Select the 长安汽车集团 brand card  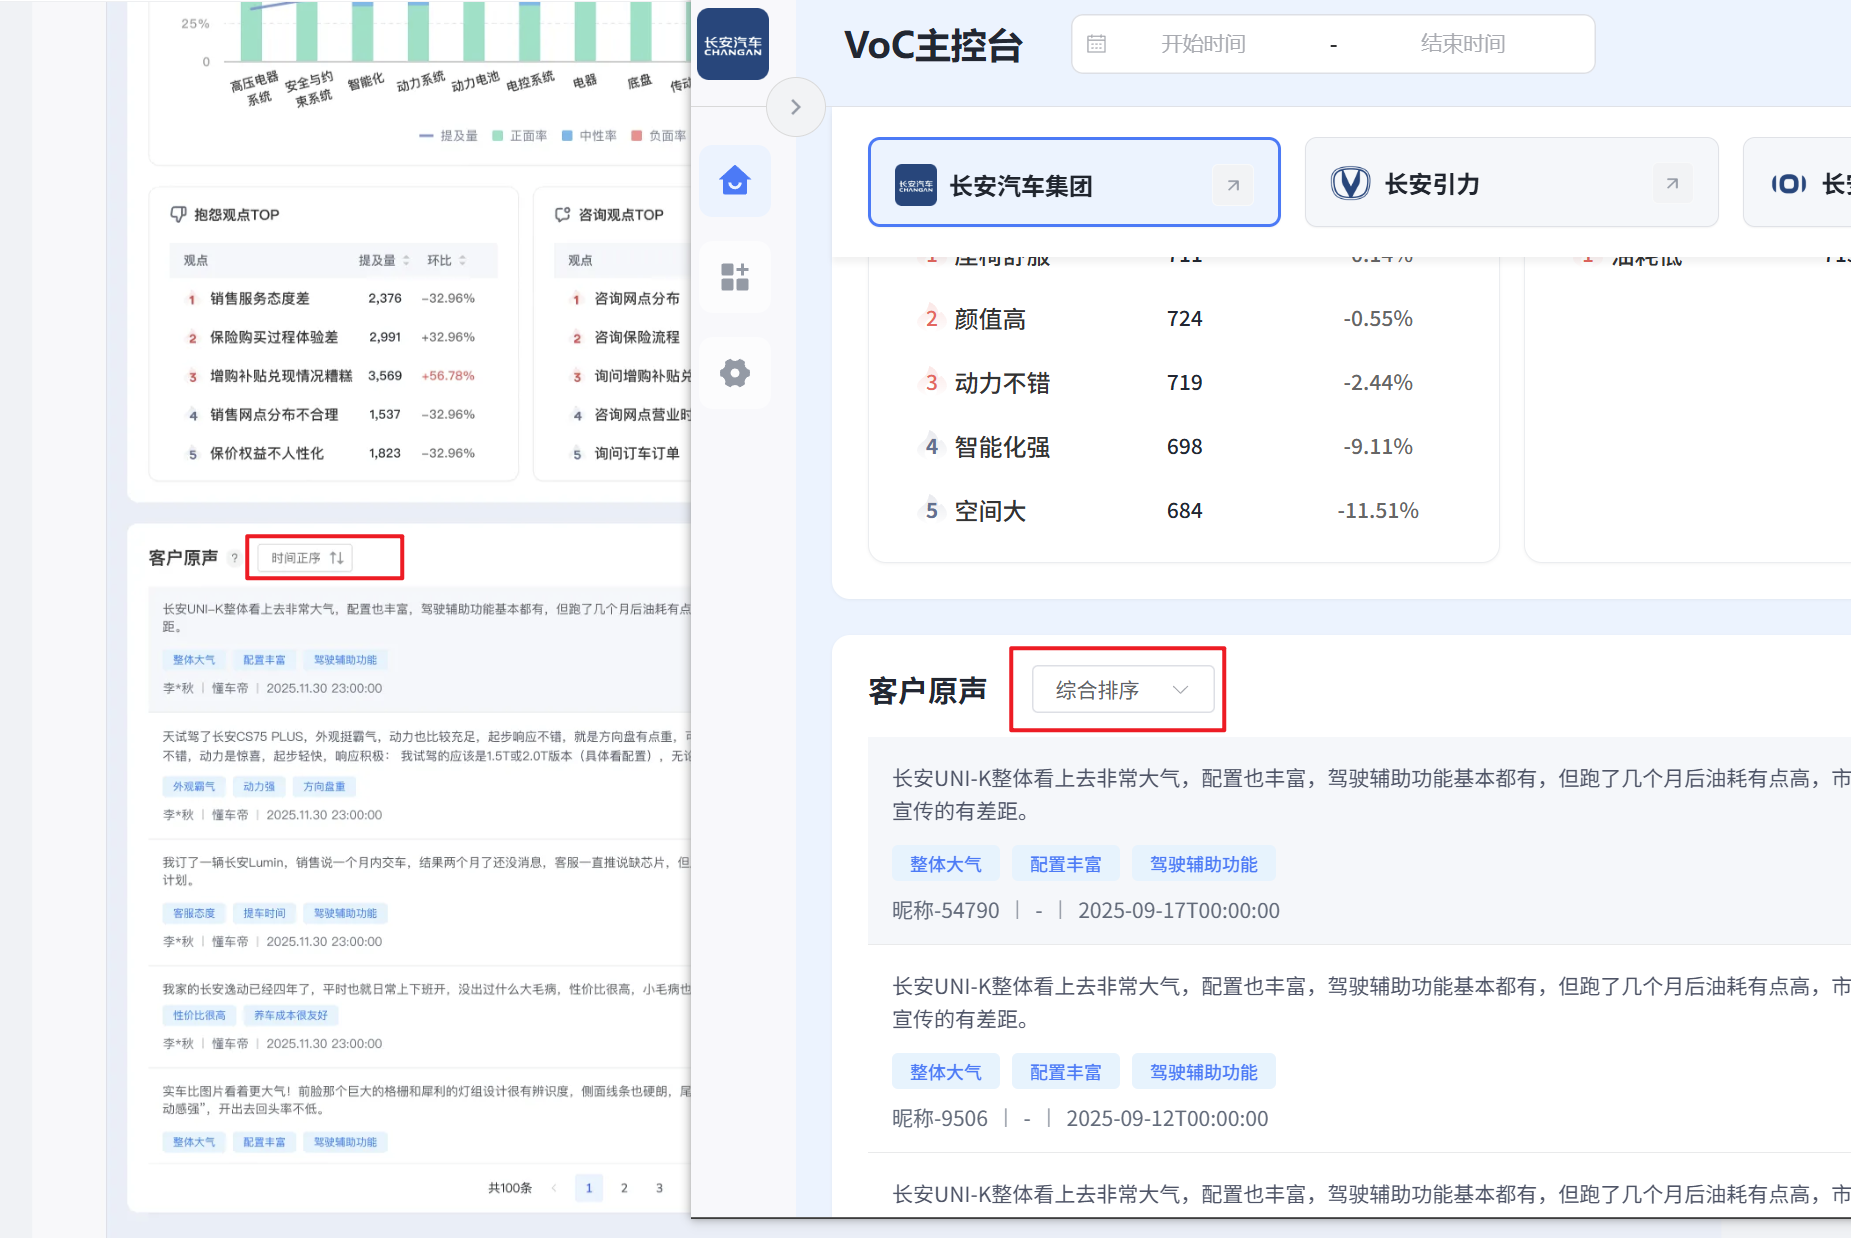tap(1074, 183)
